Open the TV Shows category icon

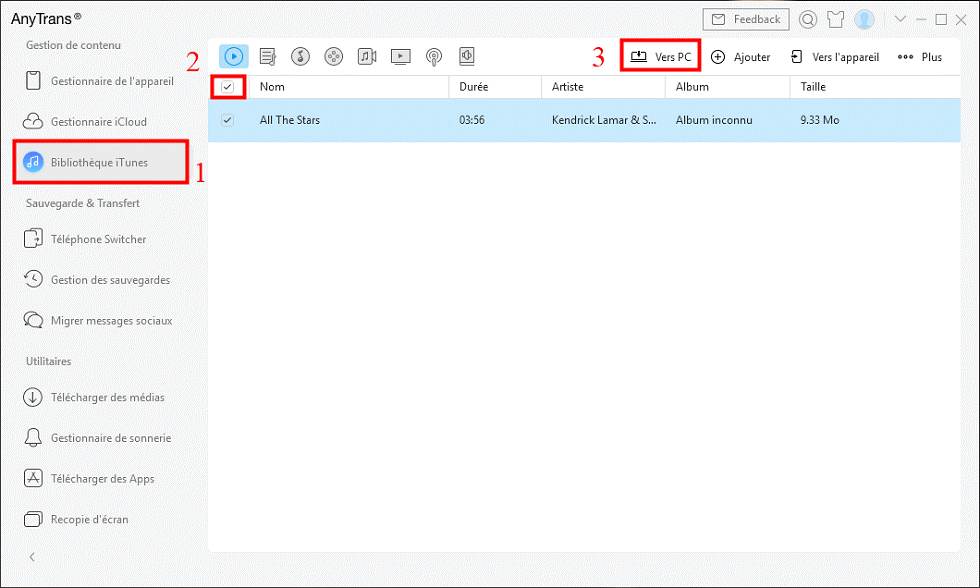(x=401, y=57)
